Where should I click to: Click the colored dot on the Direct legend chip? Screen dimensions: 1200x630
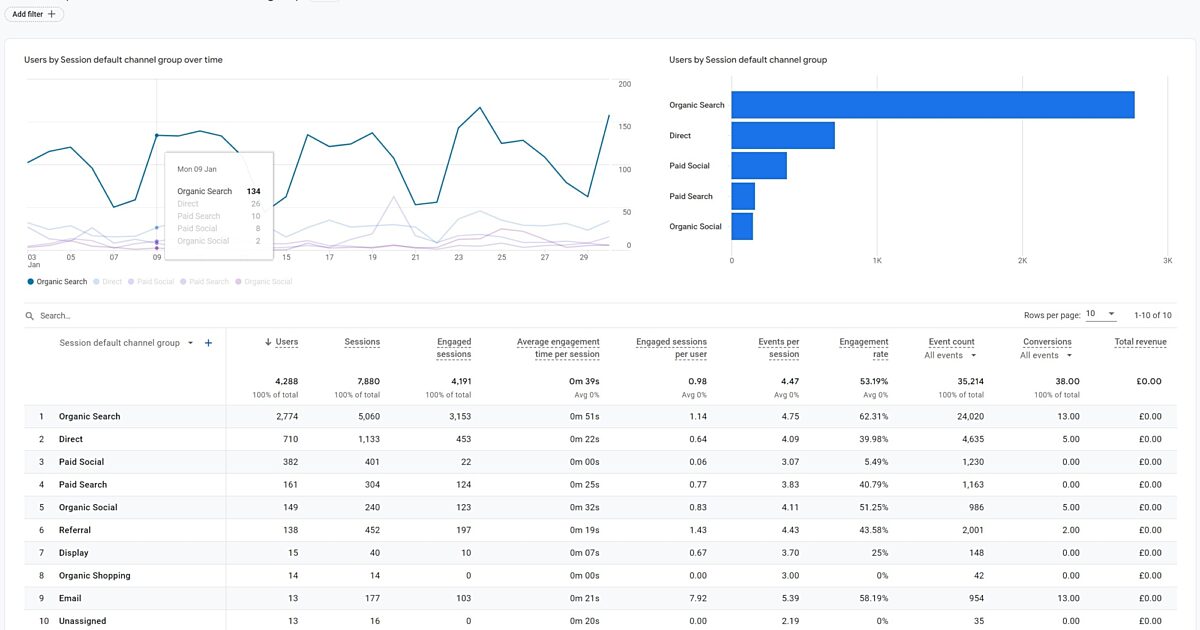tap(97, 281)
